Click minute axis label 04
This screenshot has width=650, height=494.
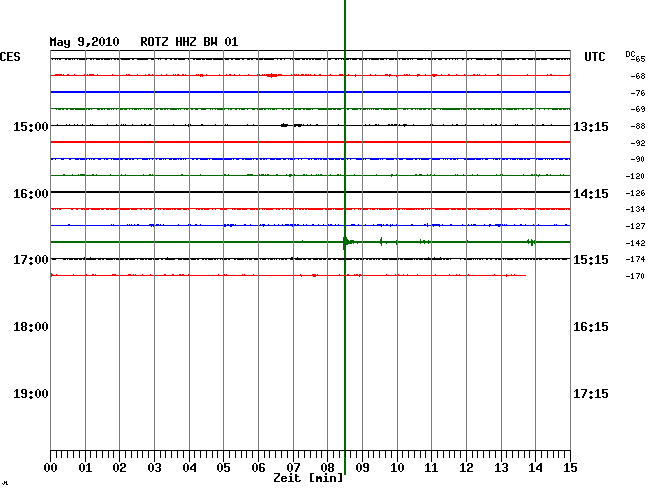[x=189, y=468]
